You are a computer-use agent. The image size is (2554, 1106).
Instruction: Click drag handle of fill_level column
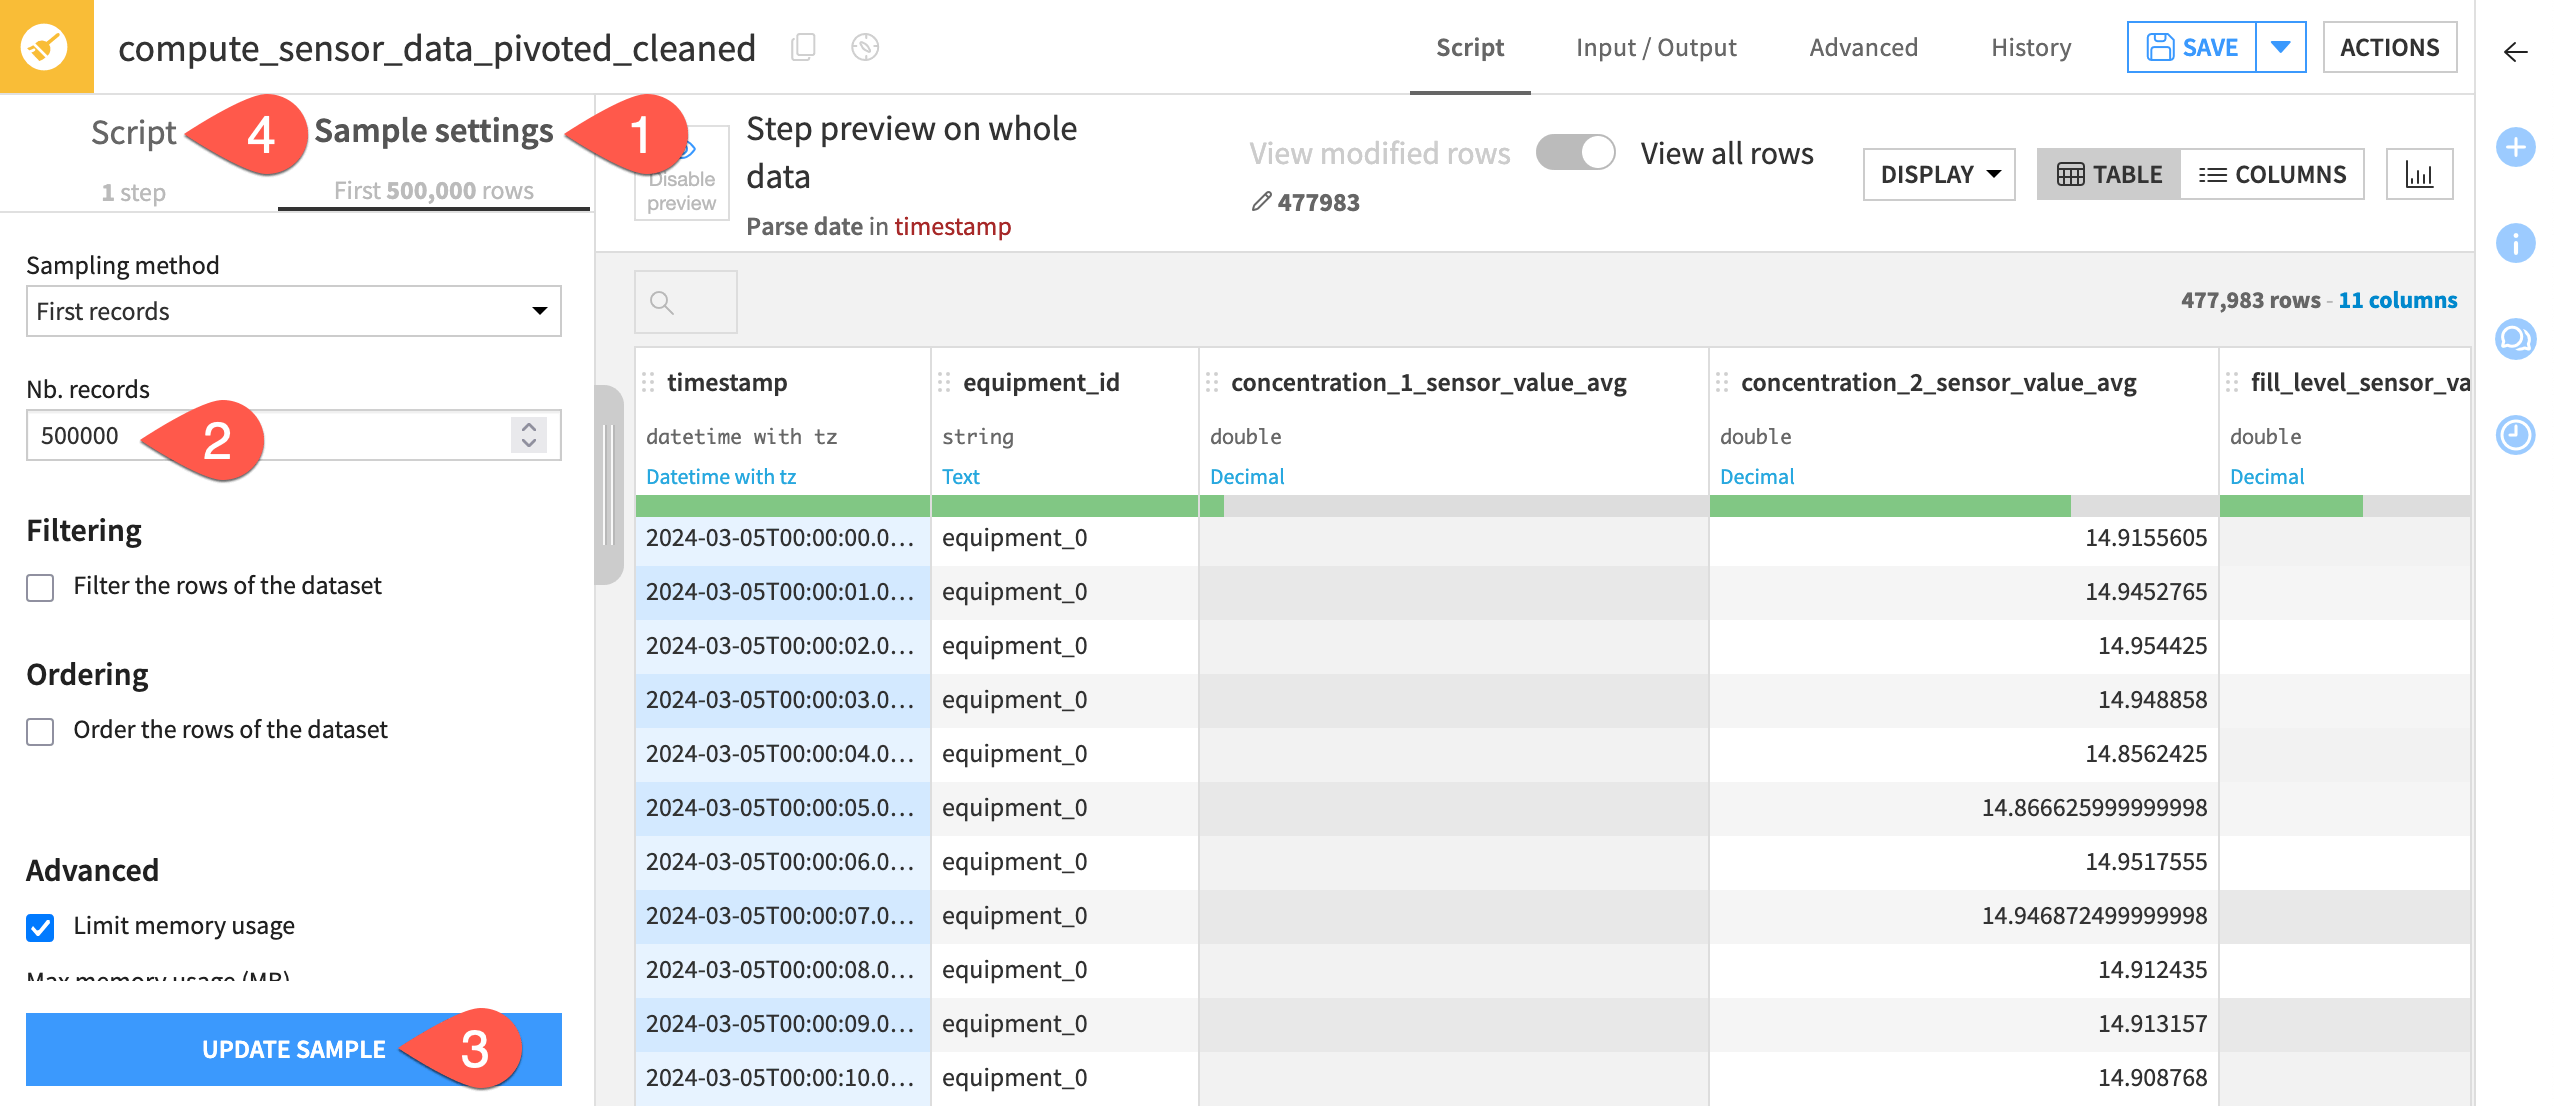2233,382
